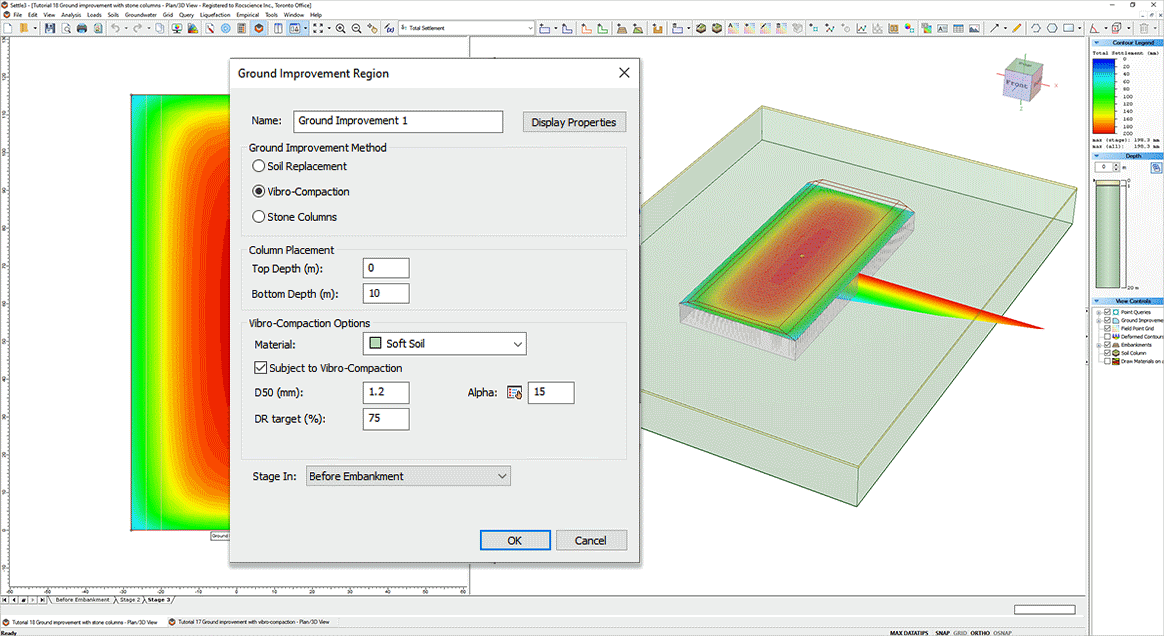Click the Save icon in the toolbar
Image resolution: width=1164 pixels, height=636 pixels.
point(50,28)
